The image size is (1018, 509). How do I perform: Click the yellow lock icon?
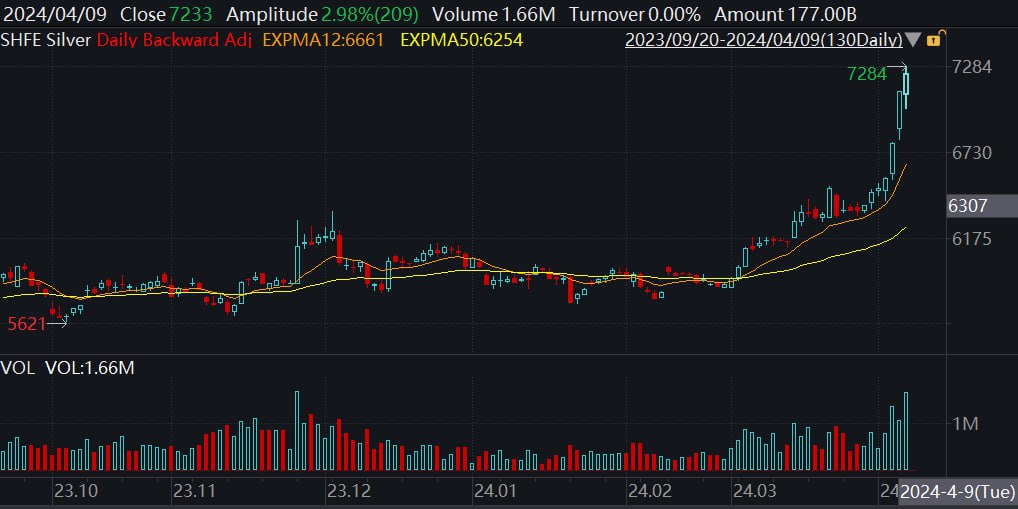click(933, 41)
